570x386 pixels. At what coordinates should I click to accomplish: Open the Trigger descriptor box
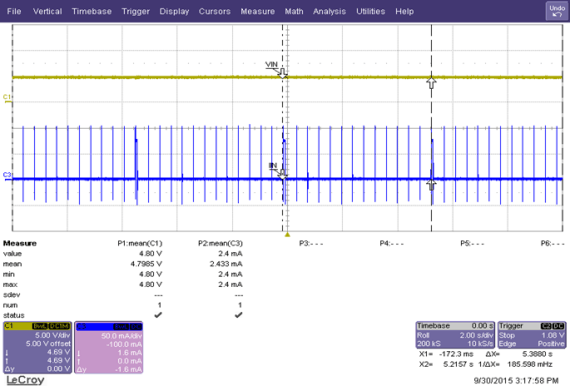click(532, 334)
